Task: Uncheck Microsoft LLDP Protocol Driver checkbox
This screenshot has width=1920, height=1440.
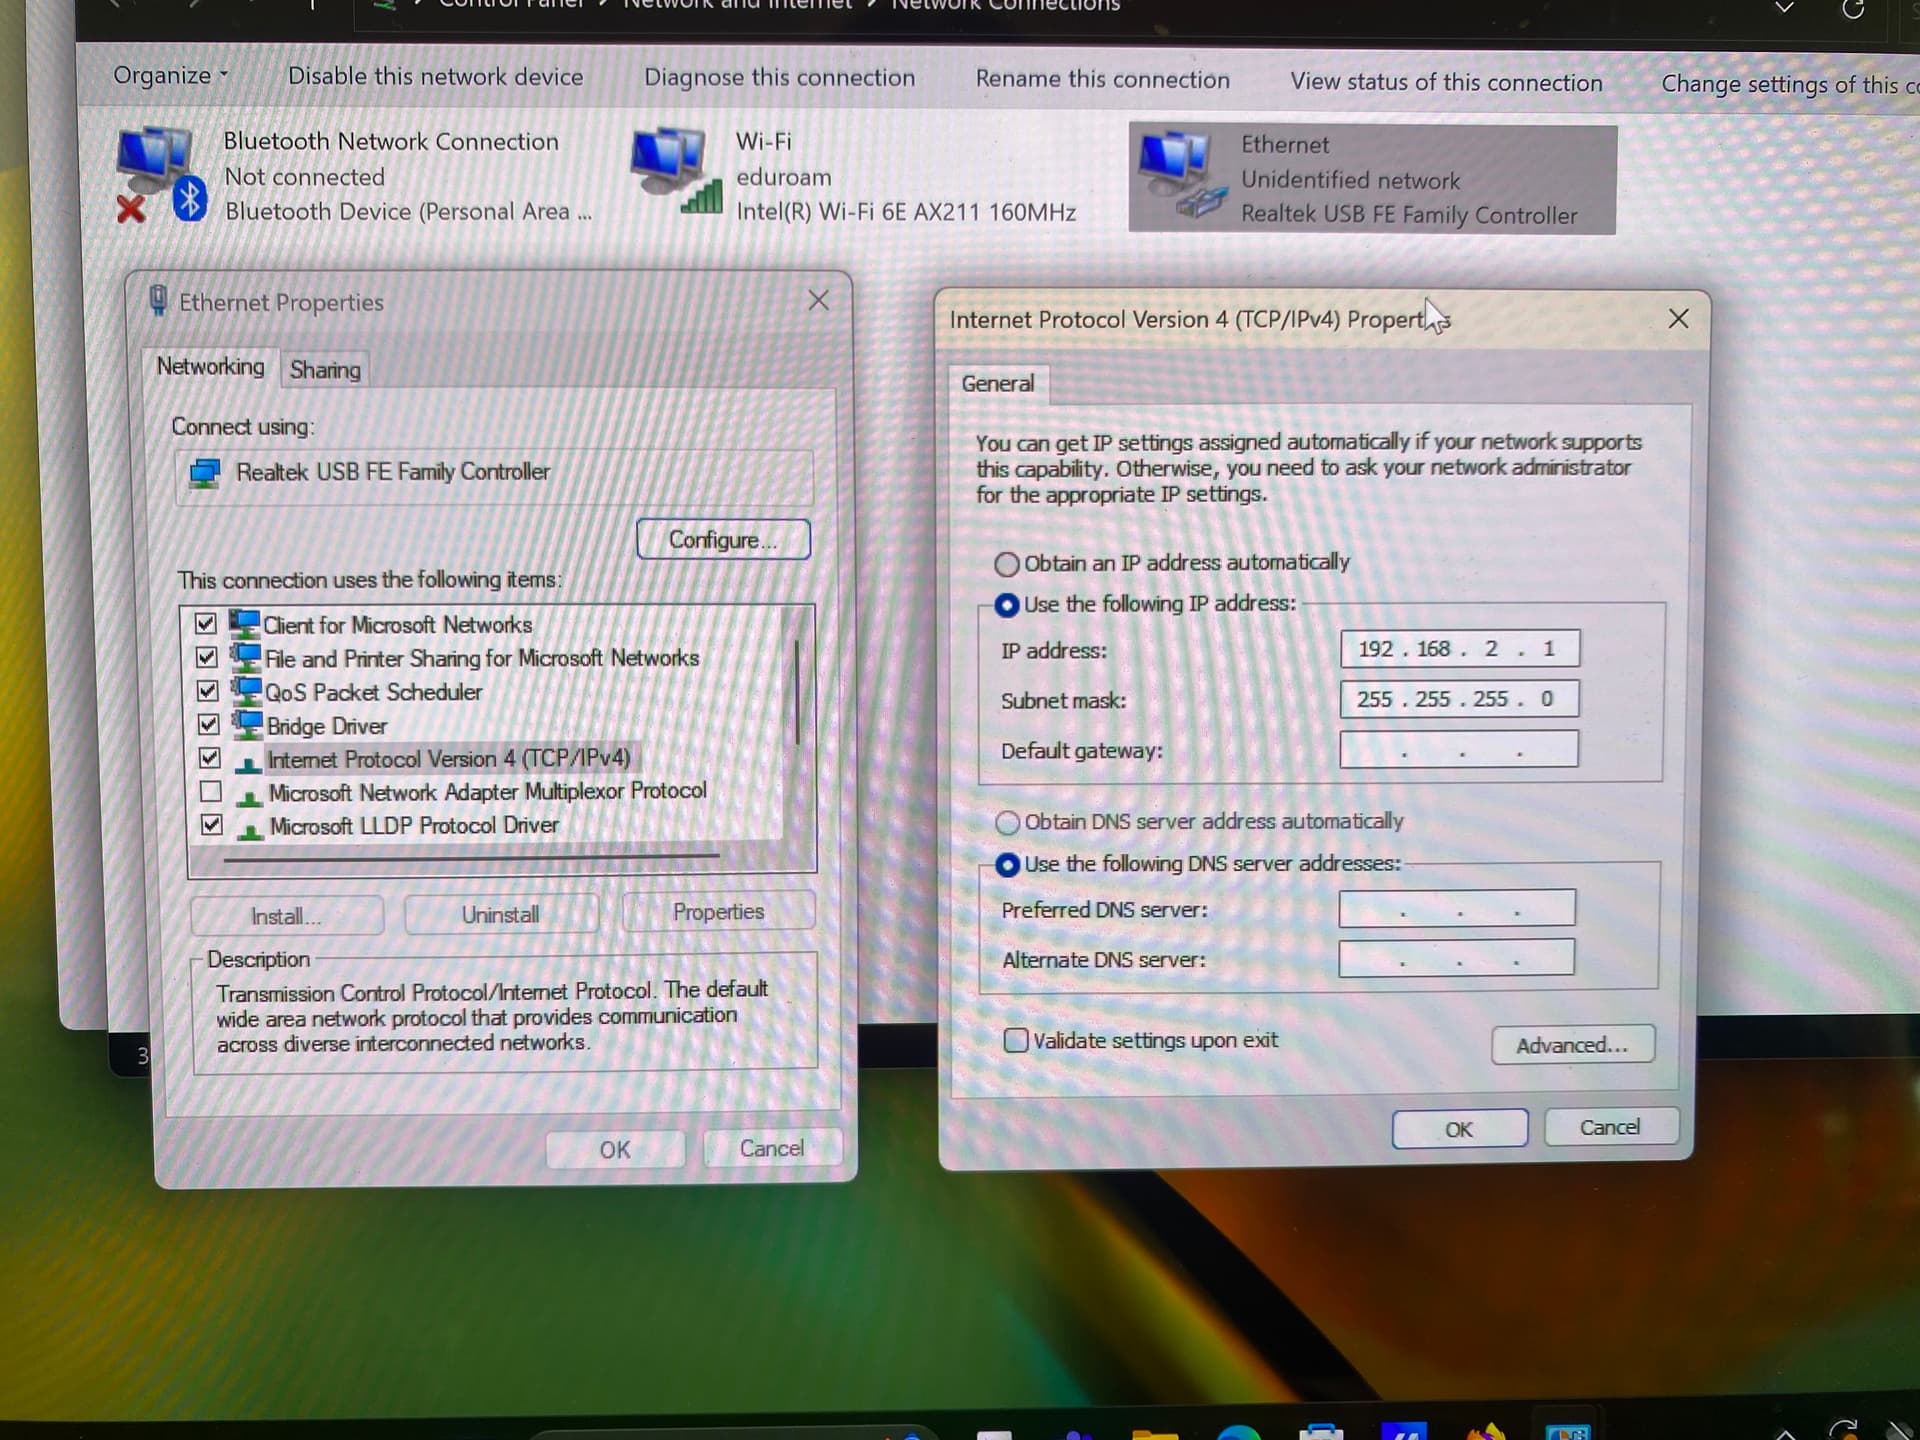Action: 211,826
